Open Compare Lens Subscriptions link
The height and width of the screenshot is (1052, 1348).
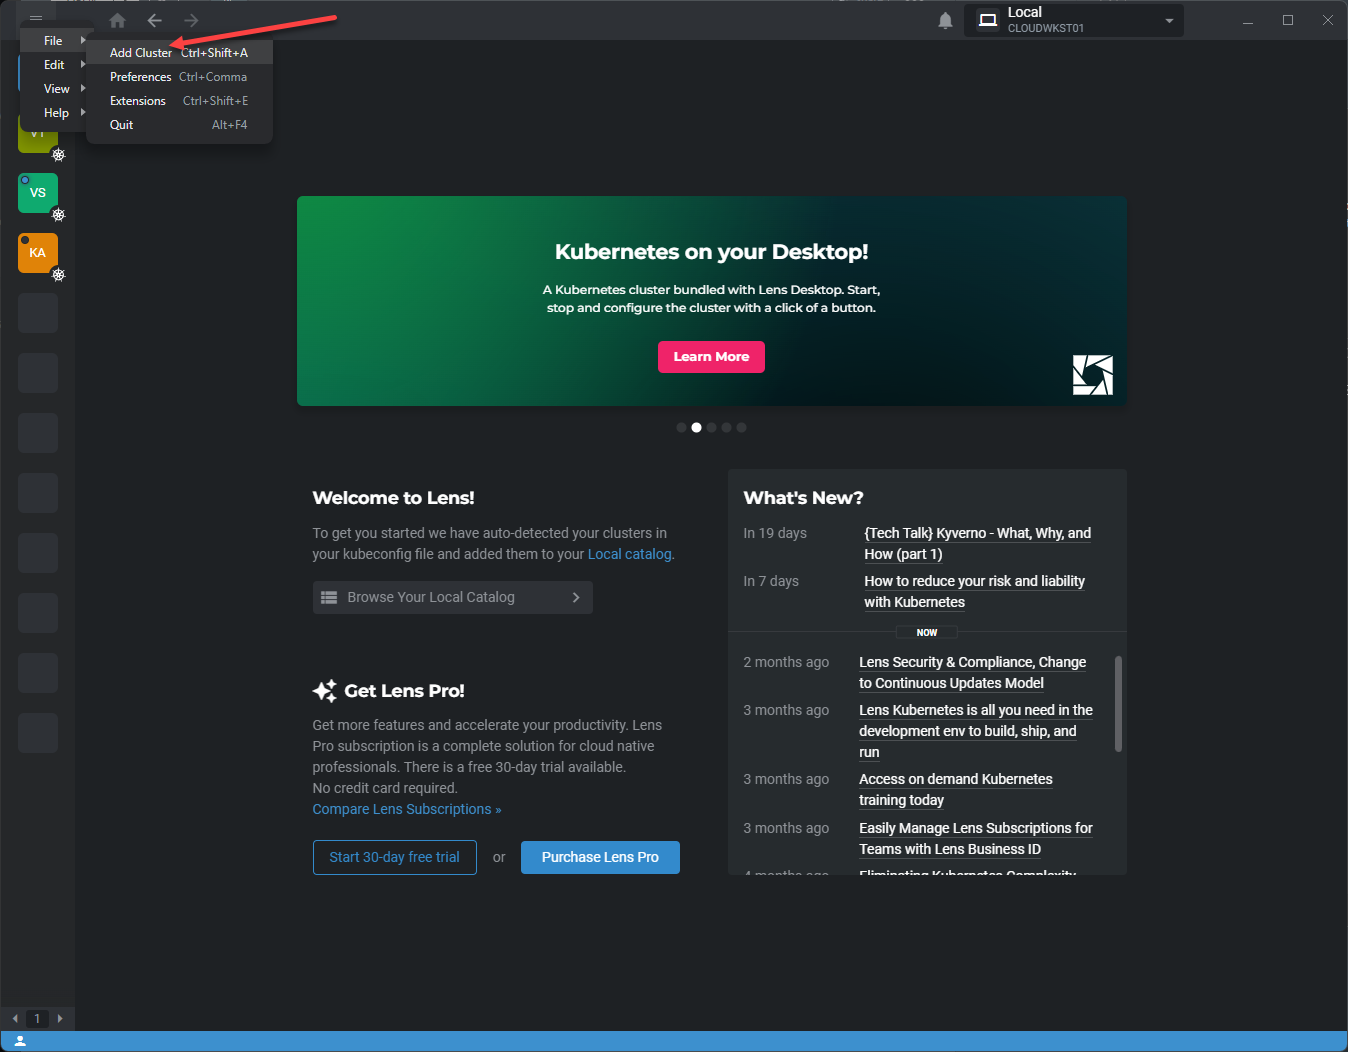[x=407, y=809]
